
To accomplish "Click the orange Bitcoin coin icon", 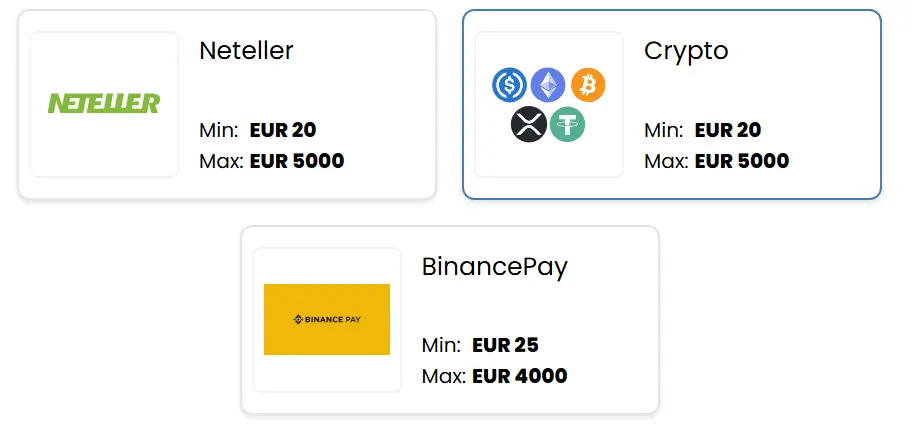I will [x=588, y=86].
